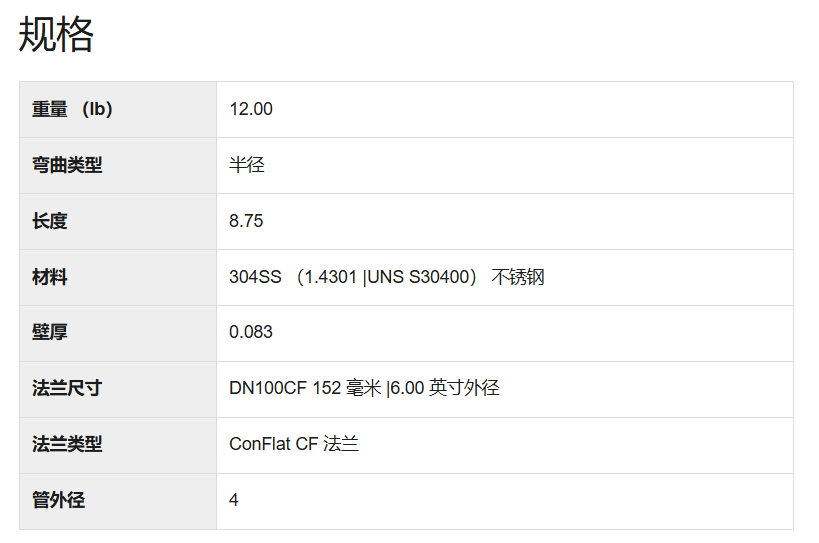
Task: Click the 6.00 英寸外径 text
Action: 445,388
